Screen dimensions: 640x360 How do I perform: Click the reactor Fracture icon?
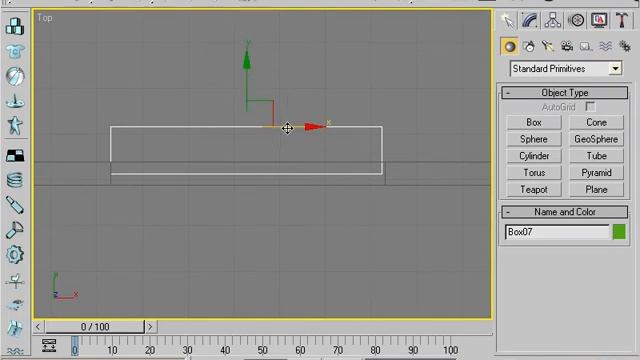pos(15,328)
